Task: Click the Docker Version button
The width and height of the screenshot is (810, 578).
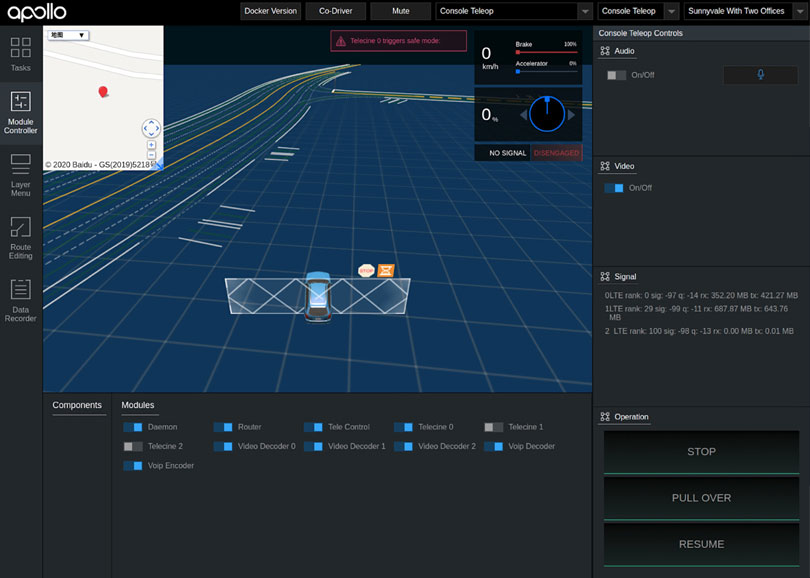Action: click(x=271, y=11)
